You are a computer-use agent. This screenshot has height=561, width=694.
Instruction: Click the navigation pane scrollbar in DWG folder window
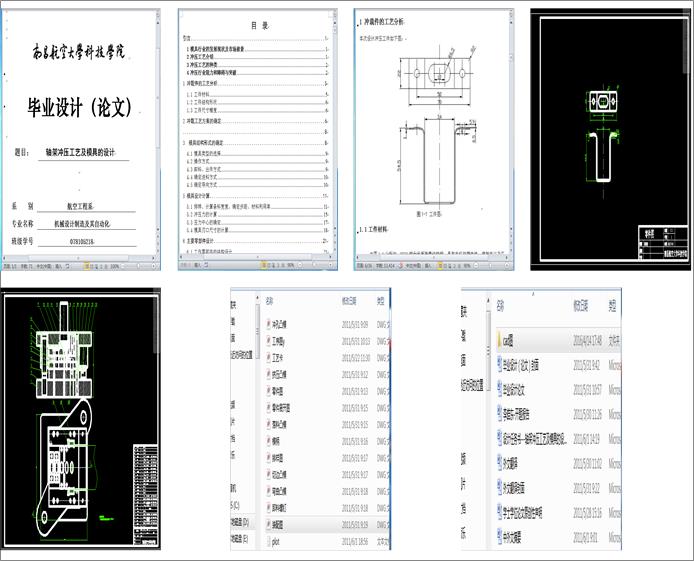(257, 332)
